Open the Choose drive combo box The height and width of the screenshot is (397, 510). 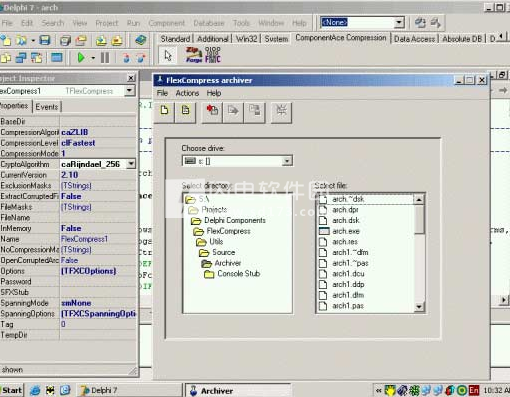(x=238, y=161)
